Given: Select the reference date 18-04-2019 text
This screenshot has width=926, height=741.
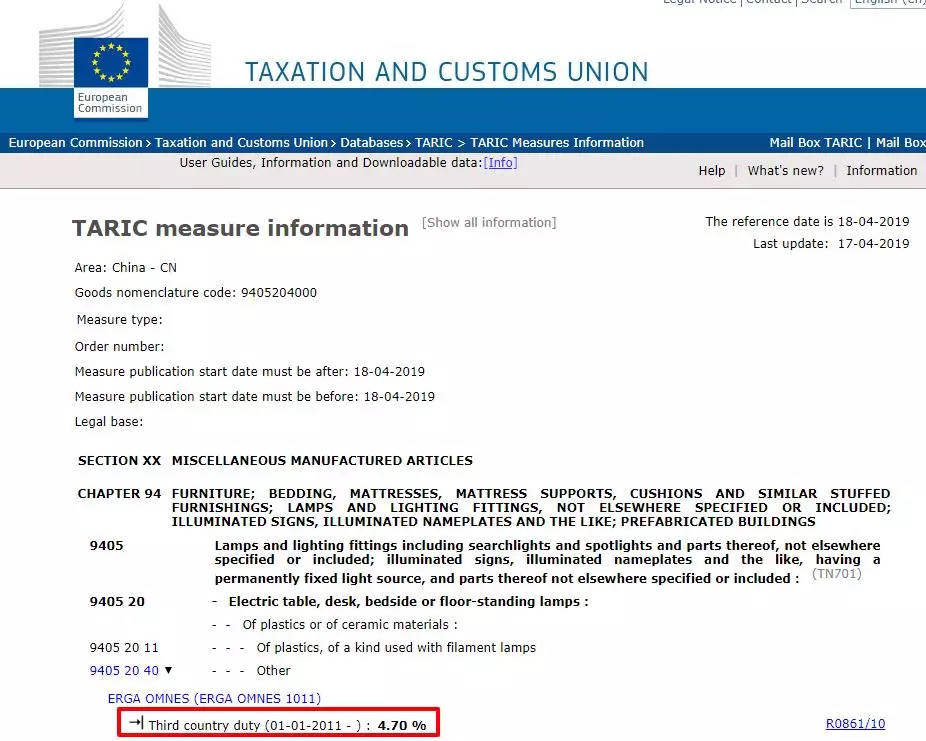Looking at the screenshot, I should [x=807, y=221].
